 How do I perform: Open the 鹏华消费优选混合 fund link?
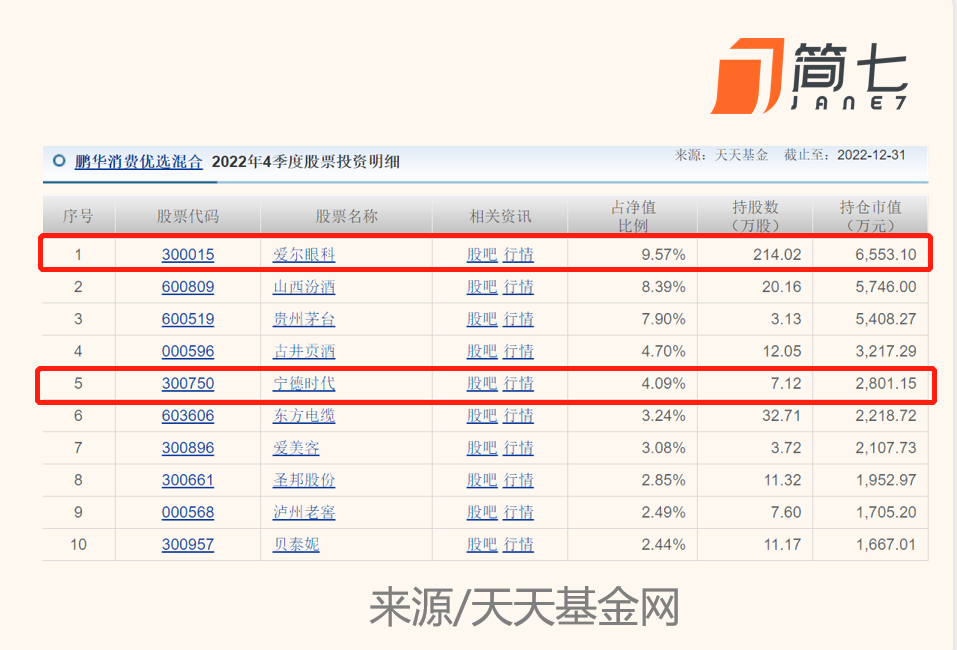coord(139,162)
